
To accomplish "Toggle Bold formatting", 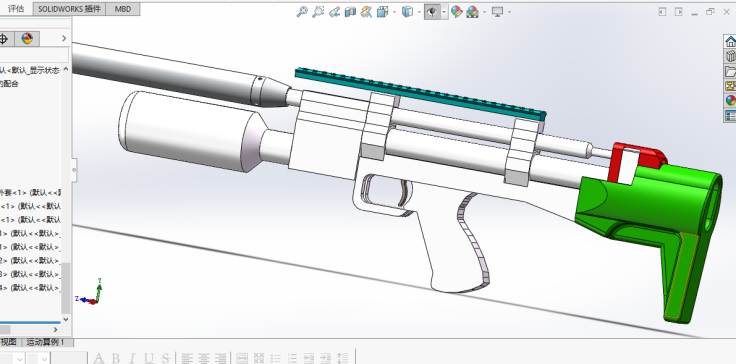I will tap(115, 358).
